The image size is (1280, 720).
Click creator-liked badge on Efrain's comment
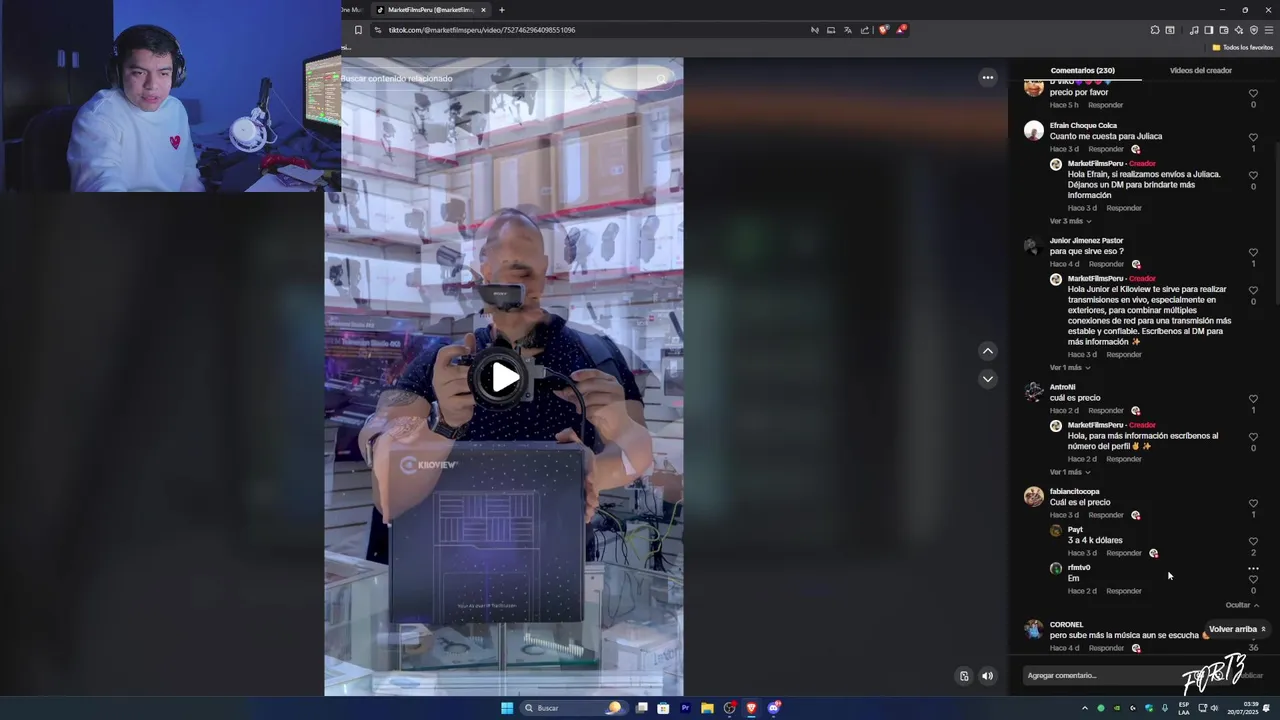1135,149
